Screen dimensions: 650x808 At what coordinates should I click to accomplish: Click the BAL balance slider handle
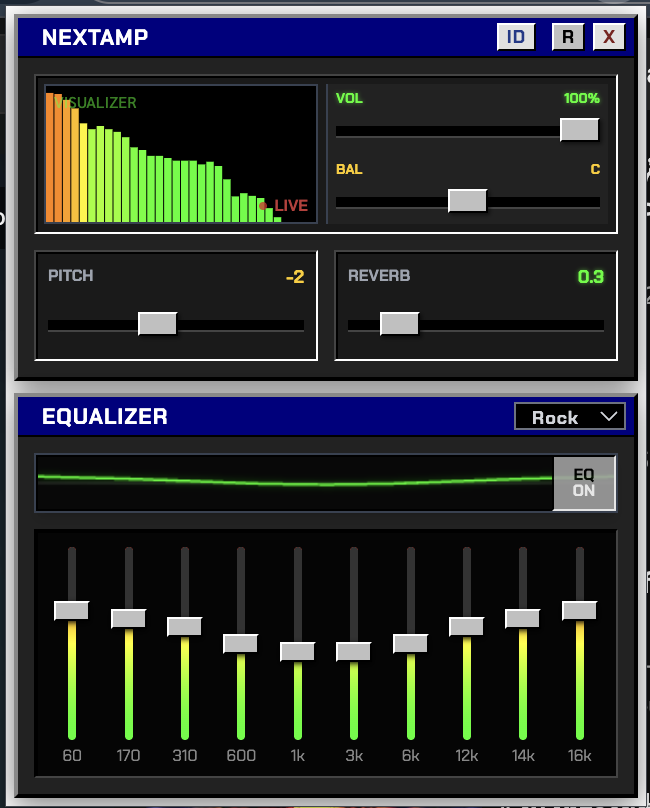(x=467, y=200)
